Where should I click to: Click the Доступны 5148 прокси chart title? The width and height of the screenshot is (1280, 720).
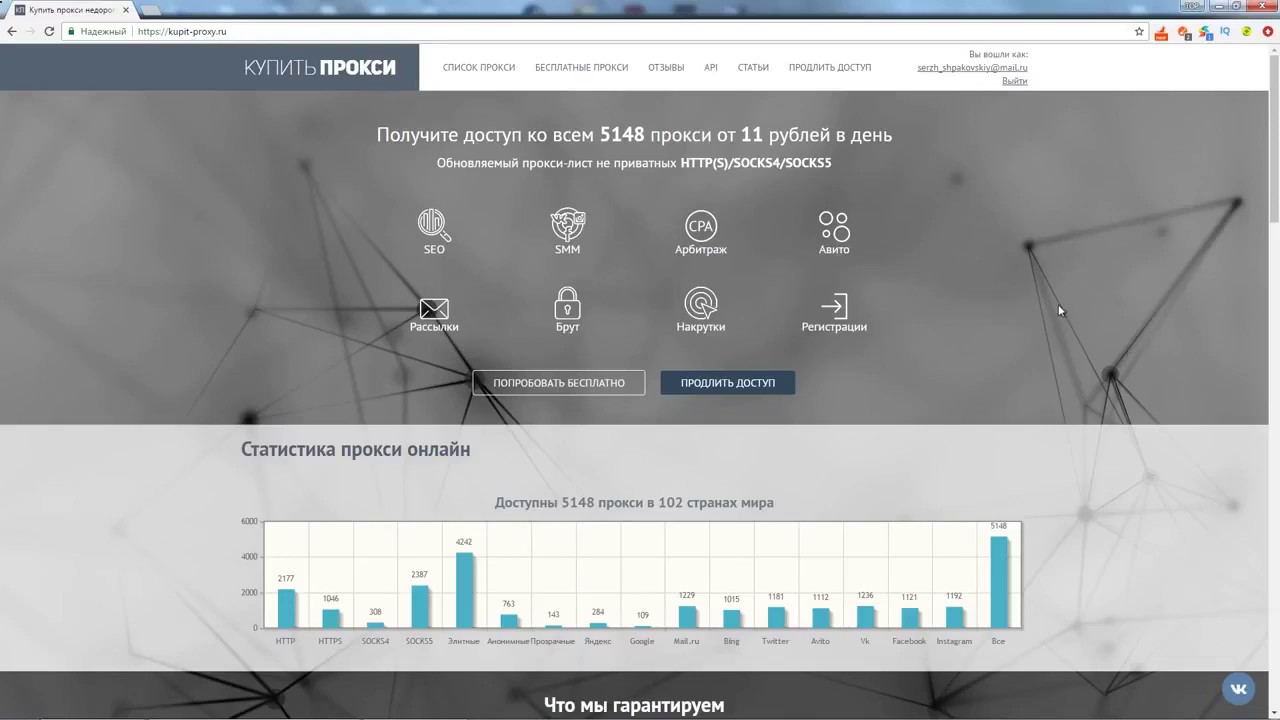point(634,502)
